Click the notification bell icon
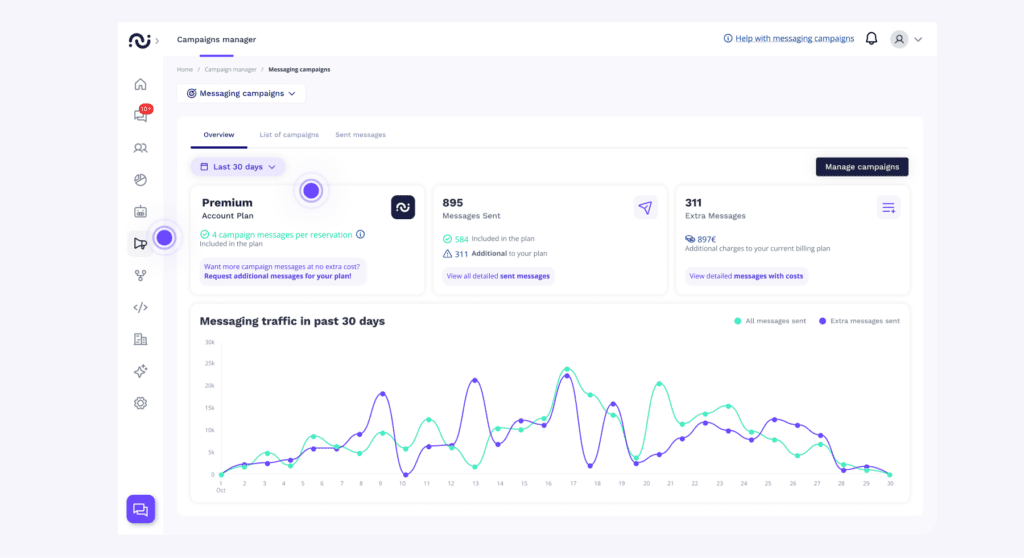The image size is (1024, 558). (x=871, y=39)
